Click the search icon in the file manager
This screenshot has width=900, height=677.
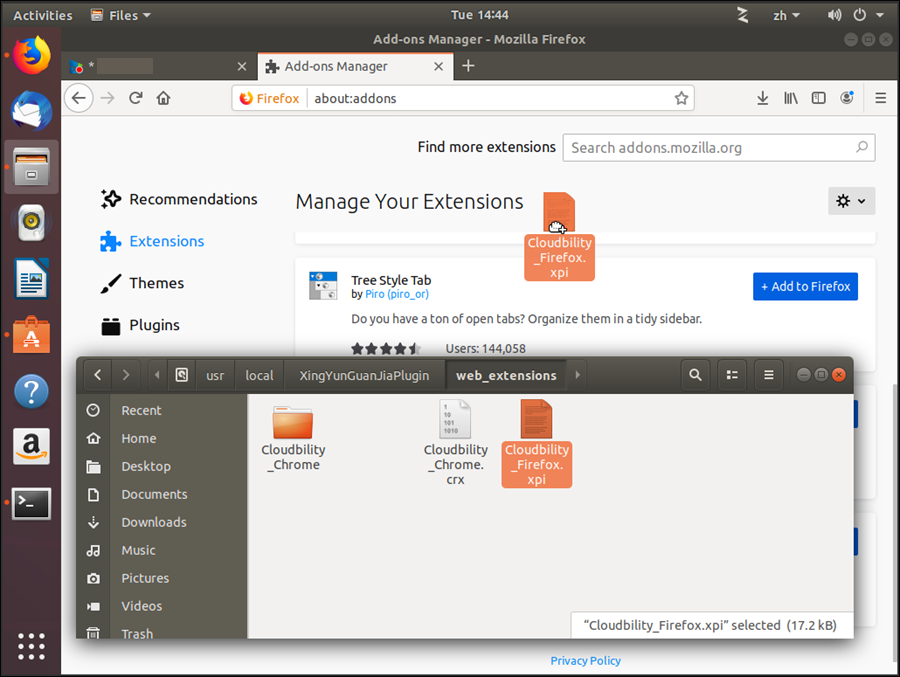(x=695, y=375)
